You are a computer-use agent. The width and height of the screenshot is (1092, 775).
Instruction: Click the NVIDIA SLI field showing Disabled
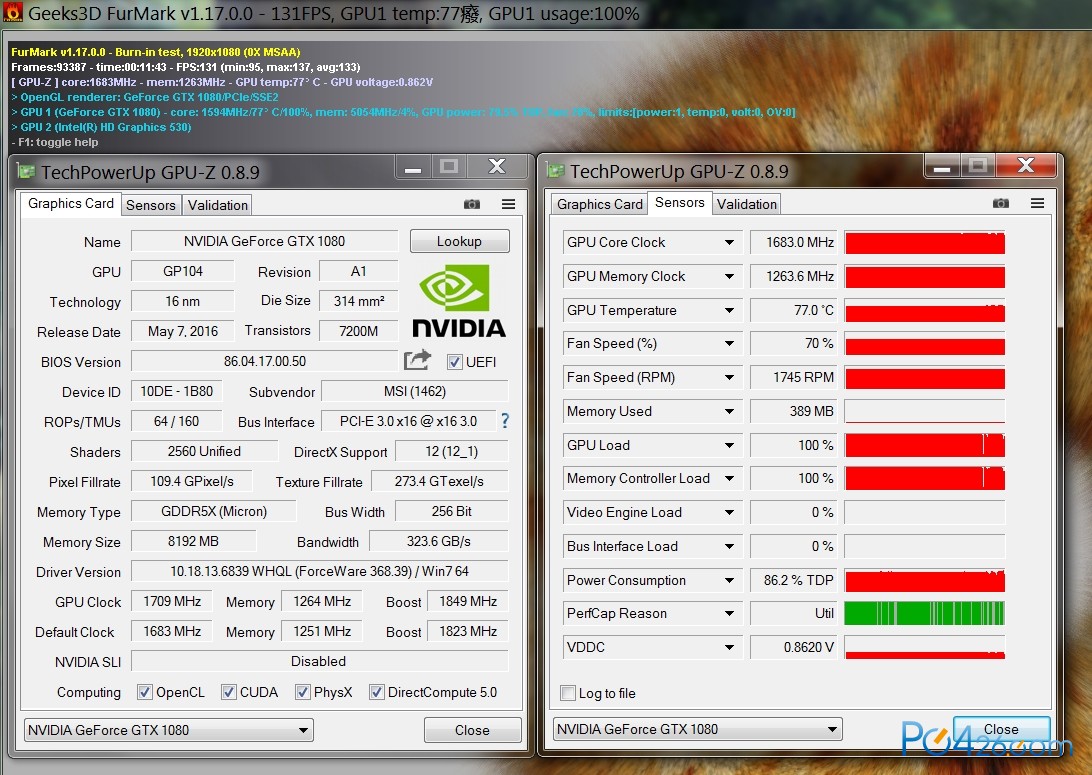click(320, 662)
